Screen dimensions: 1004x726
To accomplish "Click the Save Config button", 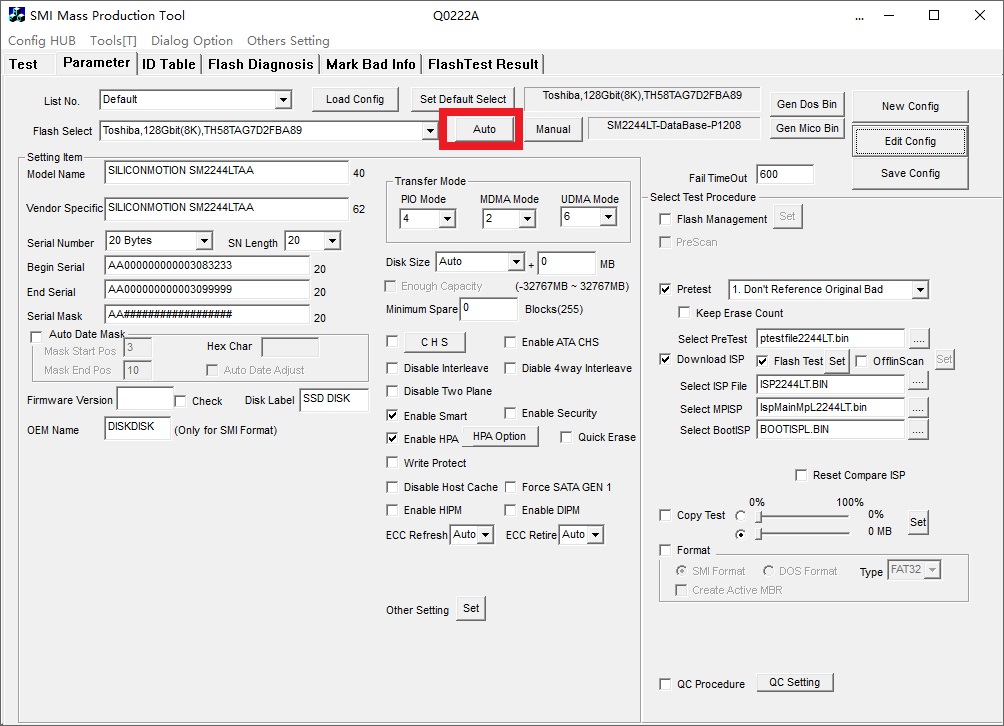I will (x=910, y=173).
